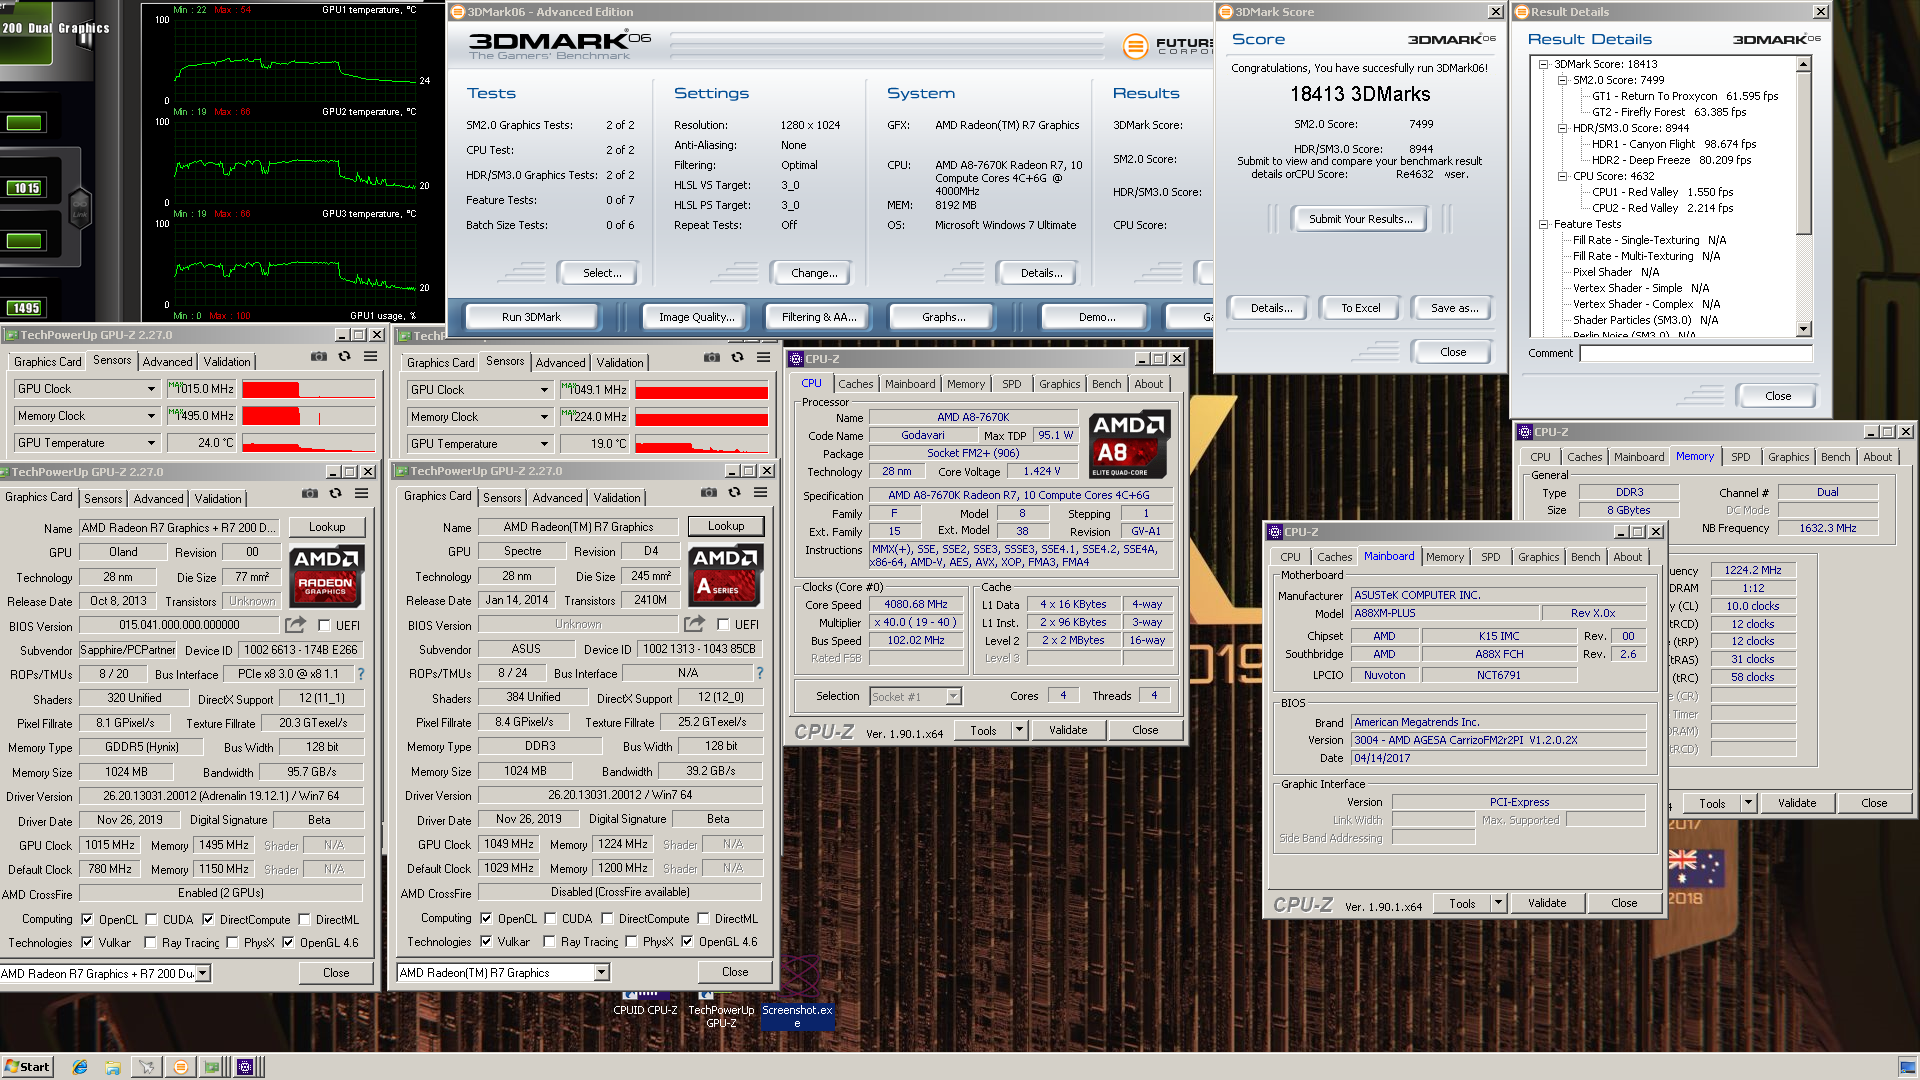This screenshot has height=1080, width=1920.
Task: Click Comment input field in Result Details
Action: point(1696,353)
